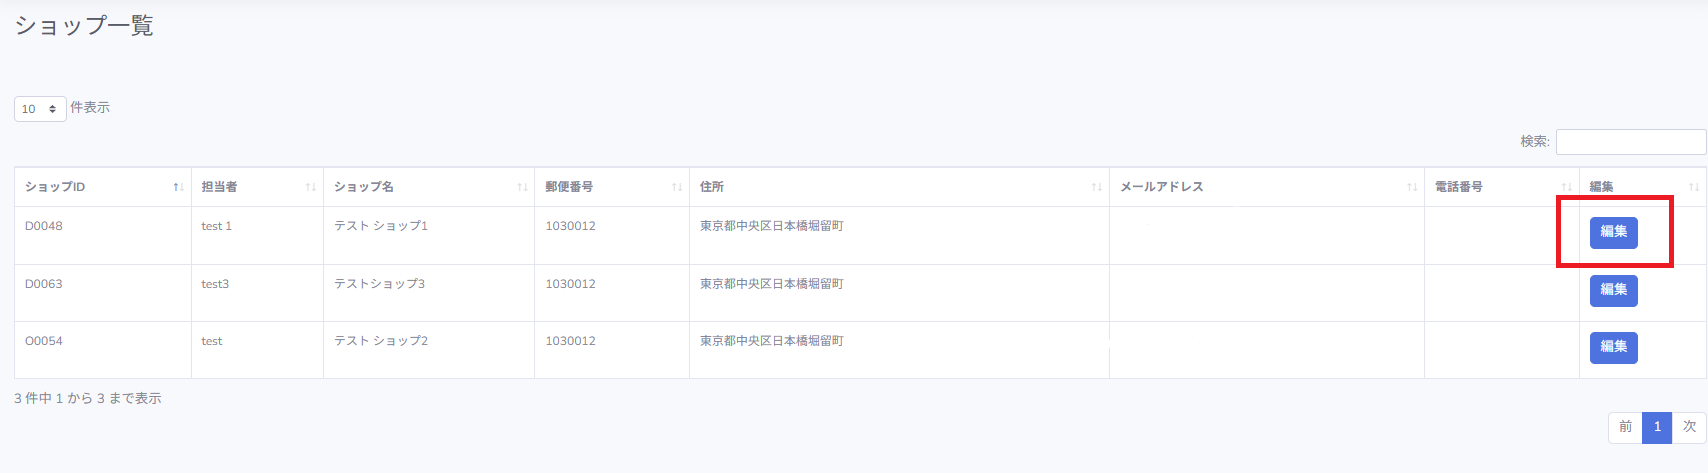
Task: Click メールアドレス column sort arrows
Action: pyautogui.click(x=1412, y=187)
